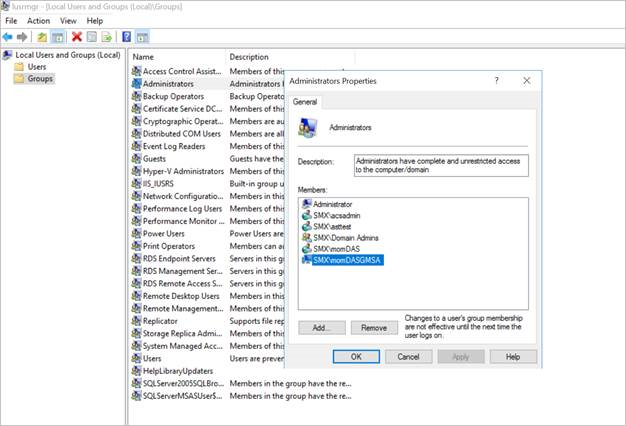
Task: Click the Export List toolbar icon
Action: pyautogui.click(x=107, y=38)
